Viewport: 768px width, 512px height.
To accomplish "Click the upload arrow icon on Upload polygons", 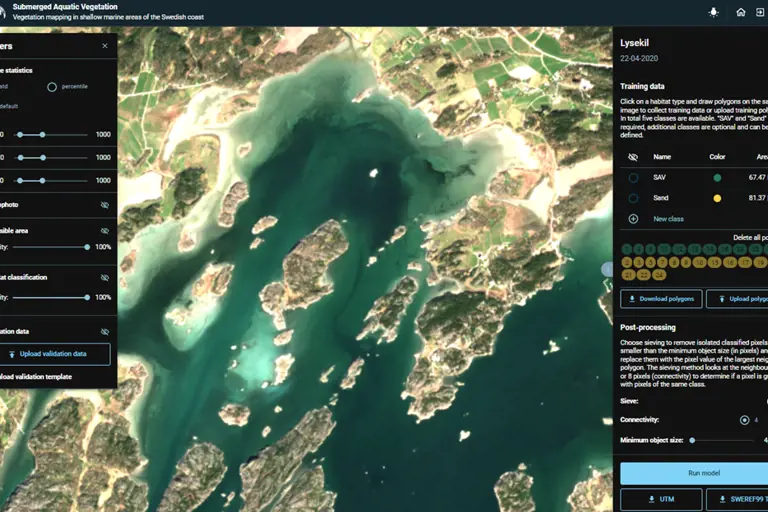I will coord(721,299).
